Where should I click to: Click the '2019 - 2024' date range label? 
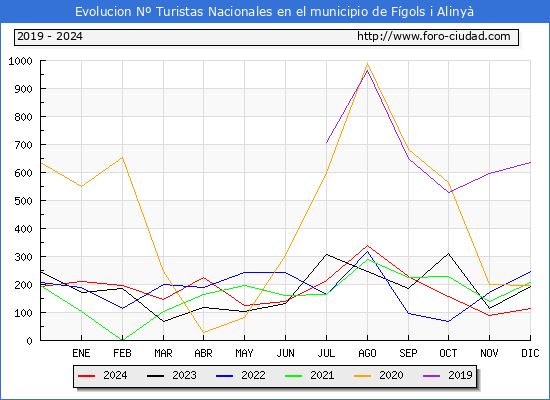pos(50,36)
